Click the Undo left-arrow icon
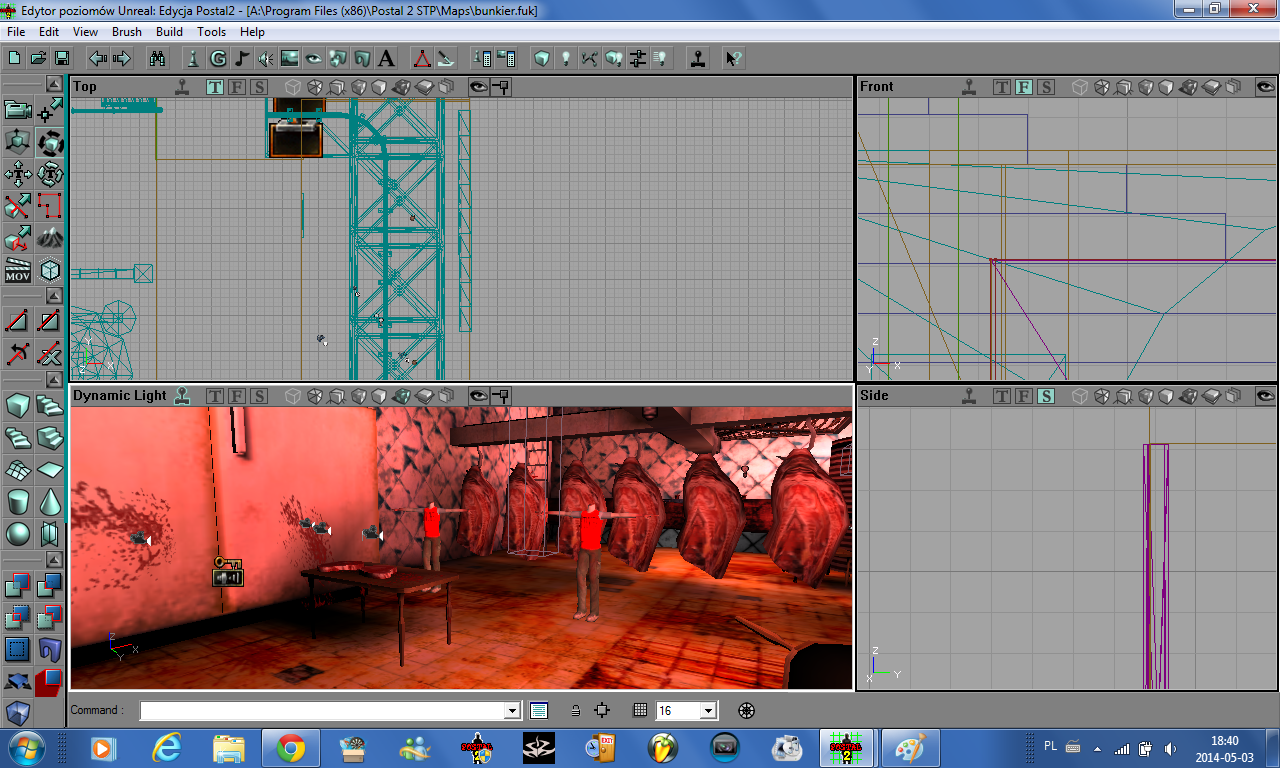 tap(98, 58)
